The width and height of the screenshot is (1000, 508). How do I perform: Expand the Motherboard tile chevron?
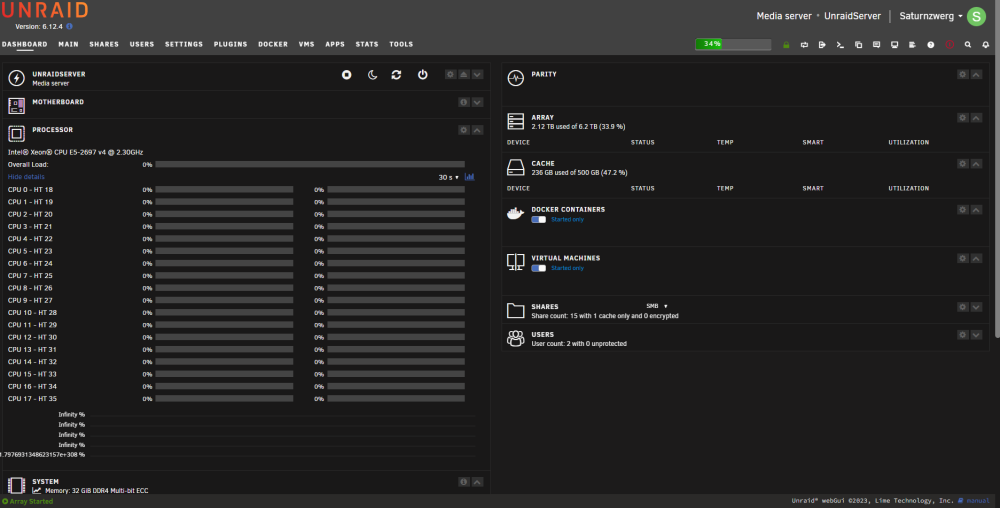(x=477, y=102)
